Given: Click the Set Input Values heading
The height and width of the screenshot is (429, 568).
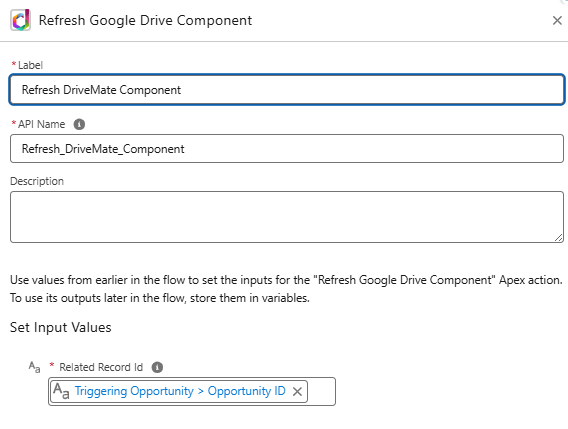Looking at the screenshot, I should (60, 327).
